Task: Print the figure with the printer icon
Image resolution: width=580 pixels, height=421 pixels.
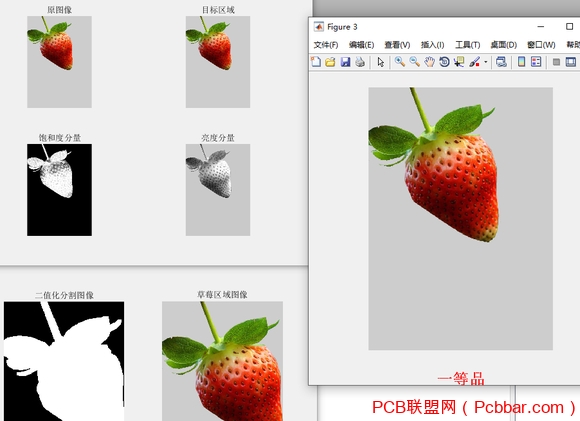Action: point(360,62)
